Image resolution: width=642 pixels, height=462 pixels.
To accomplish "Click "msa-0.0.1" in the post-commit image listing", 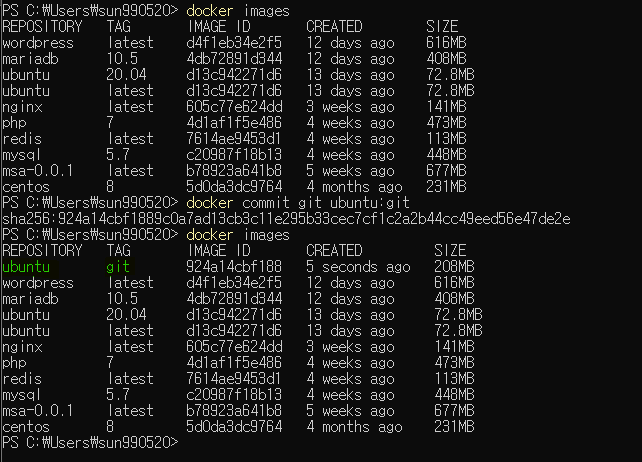I will click(38, 411).
